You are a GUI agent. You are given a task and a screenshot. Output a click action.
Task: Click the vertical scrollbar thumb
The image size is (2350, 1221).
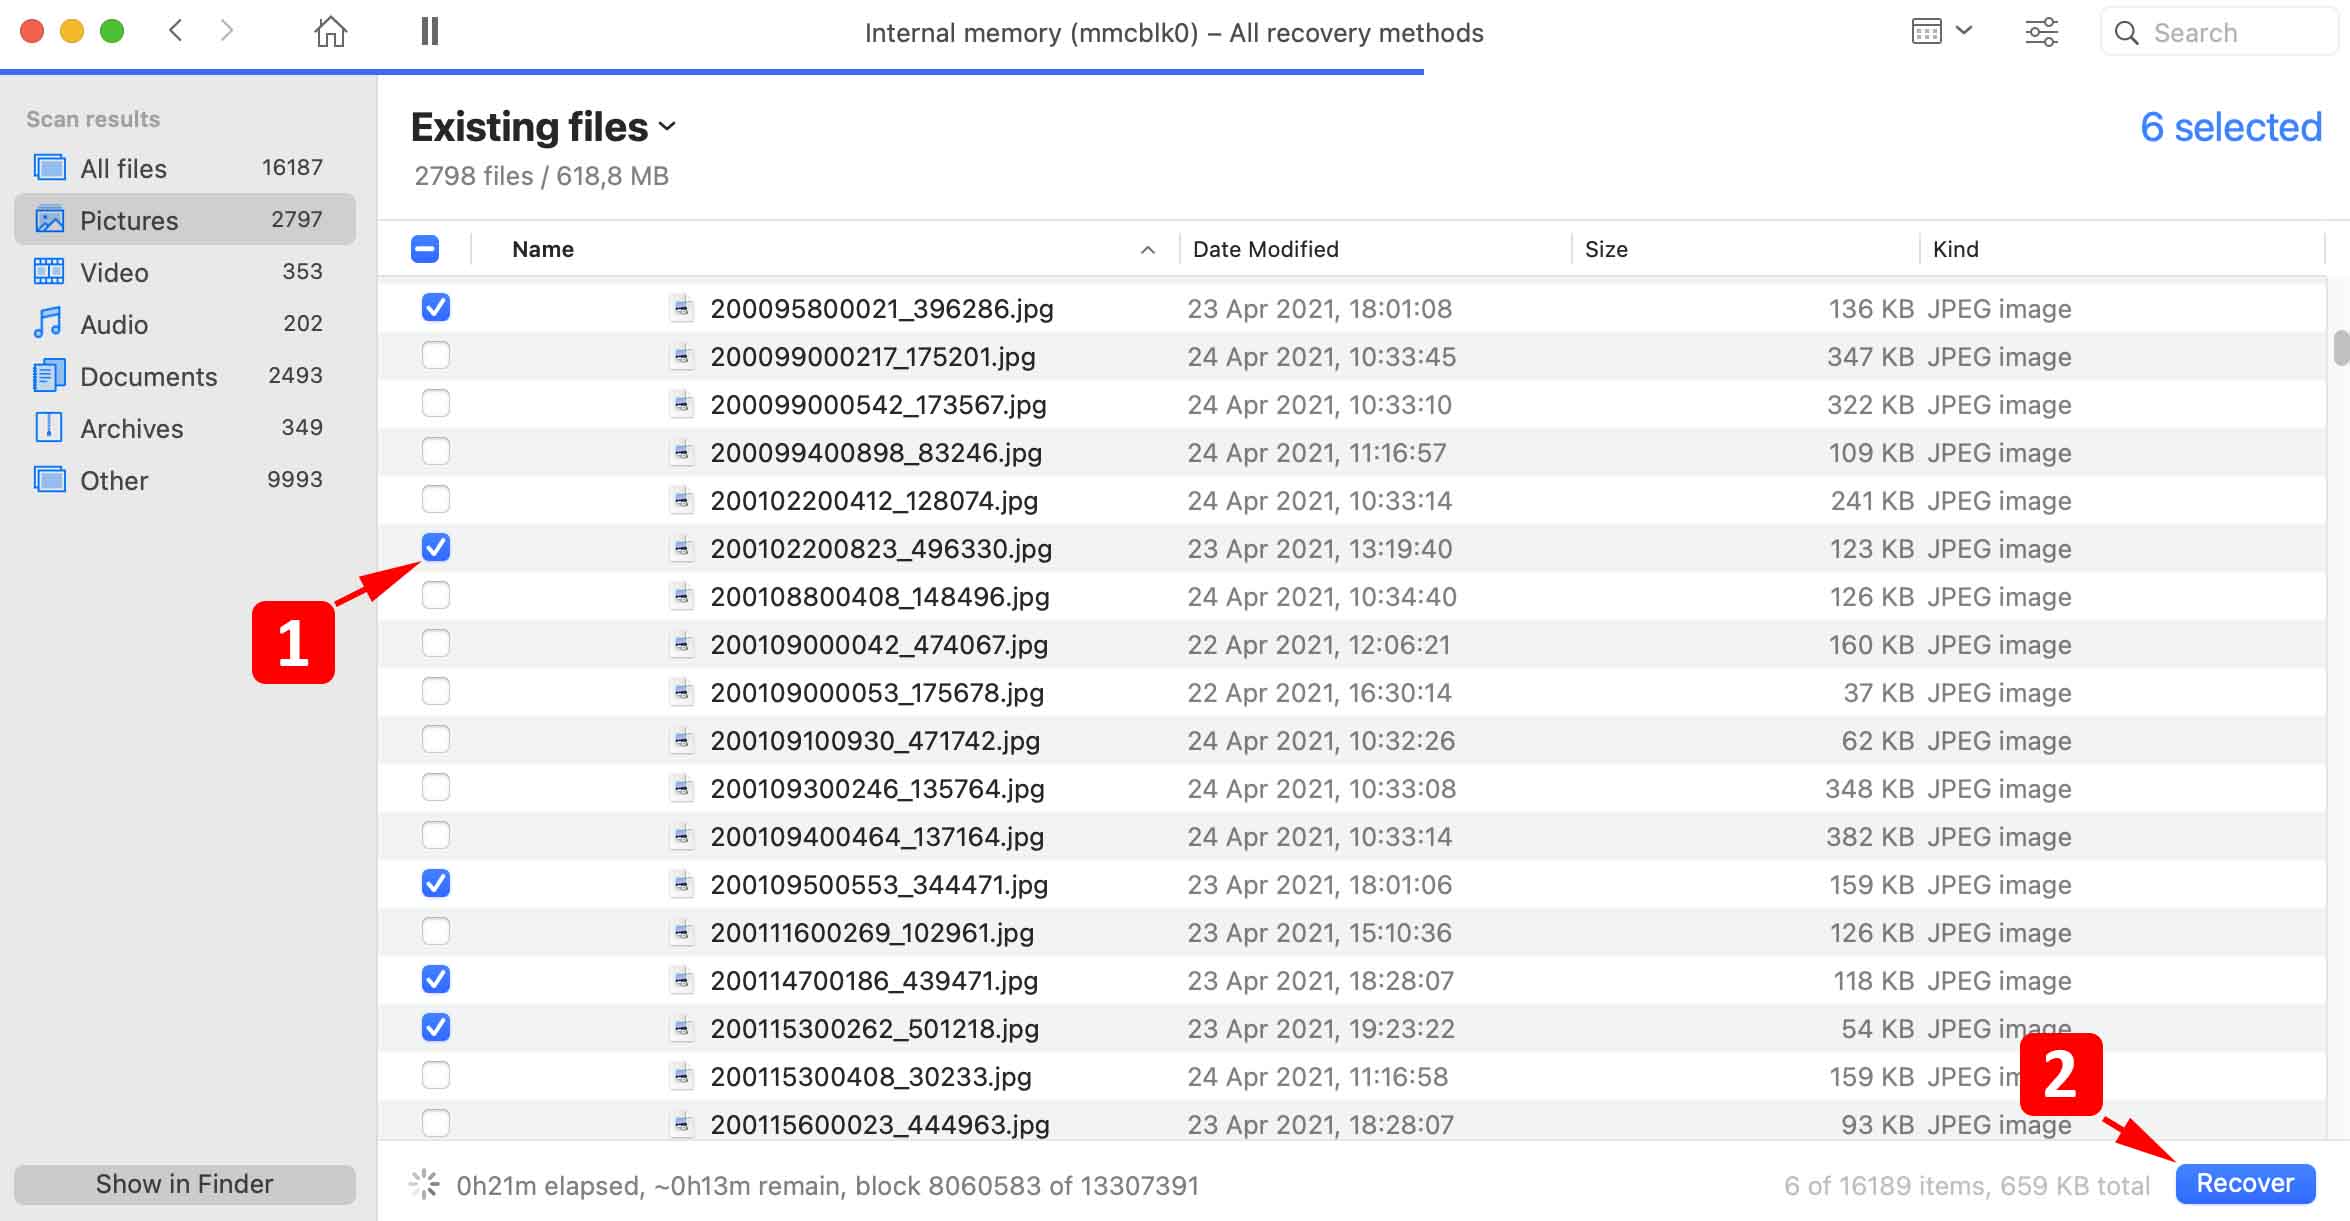point(2341,348)
